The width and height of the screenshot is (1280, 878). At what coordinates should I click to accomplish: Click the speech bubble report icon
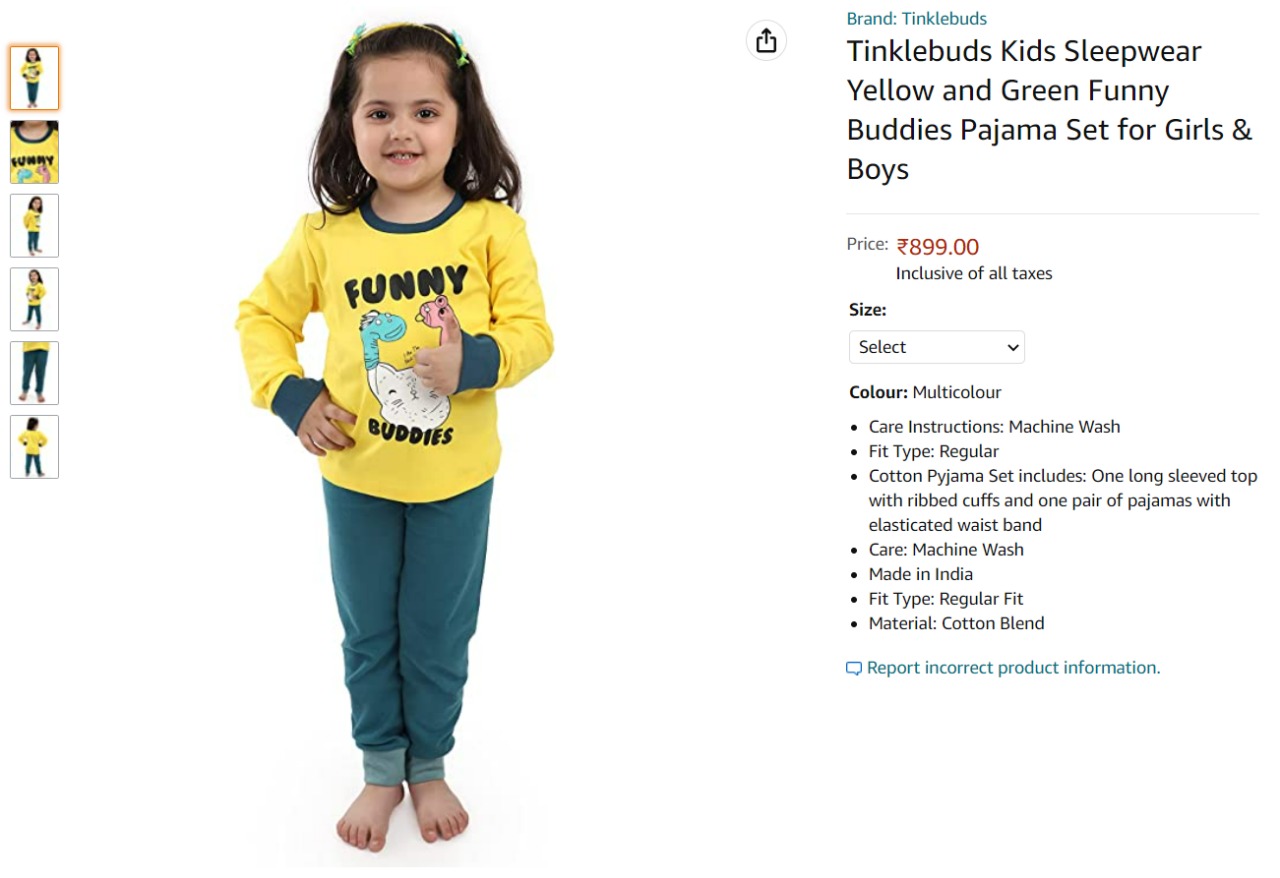pos(853,669)
